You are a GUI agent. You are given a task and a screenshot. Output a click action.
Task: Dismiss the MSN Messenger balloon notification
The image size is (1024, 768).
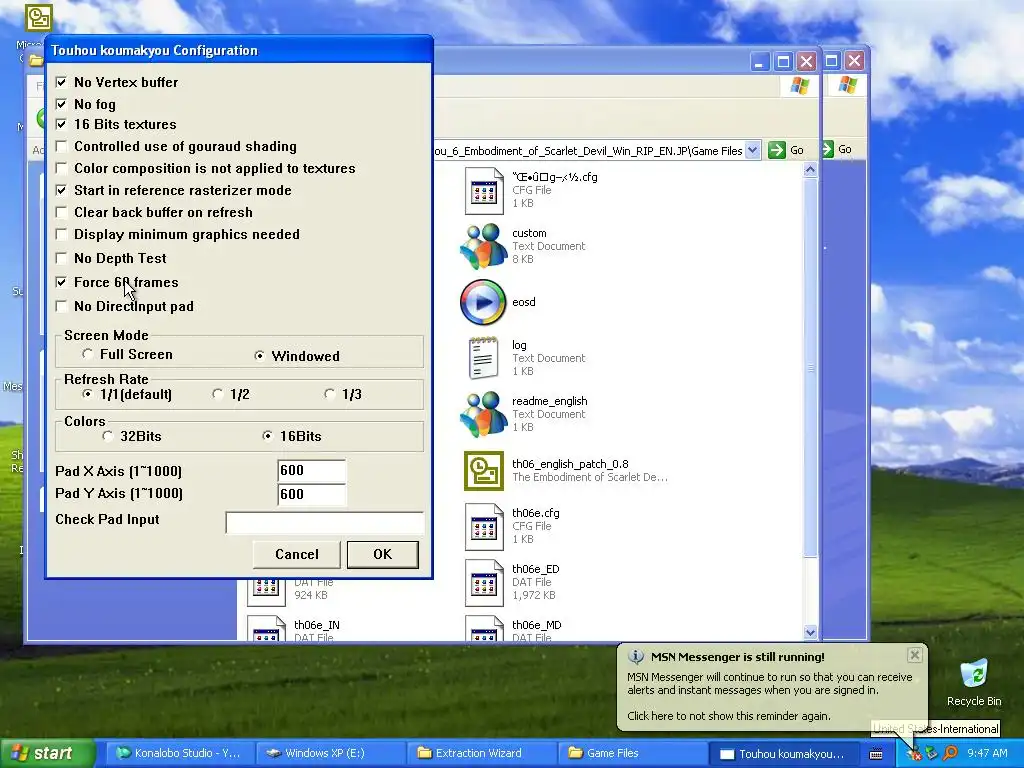(x=914, y=655)
